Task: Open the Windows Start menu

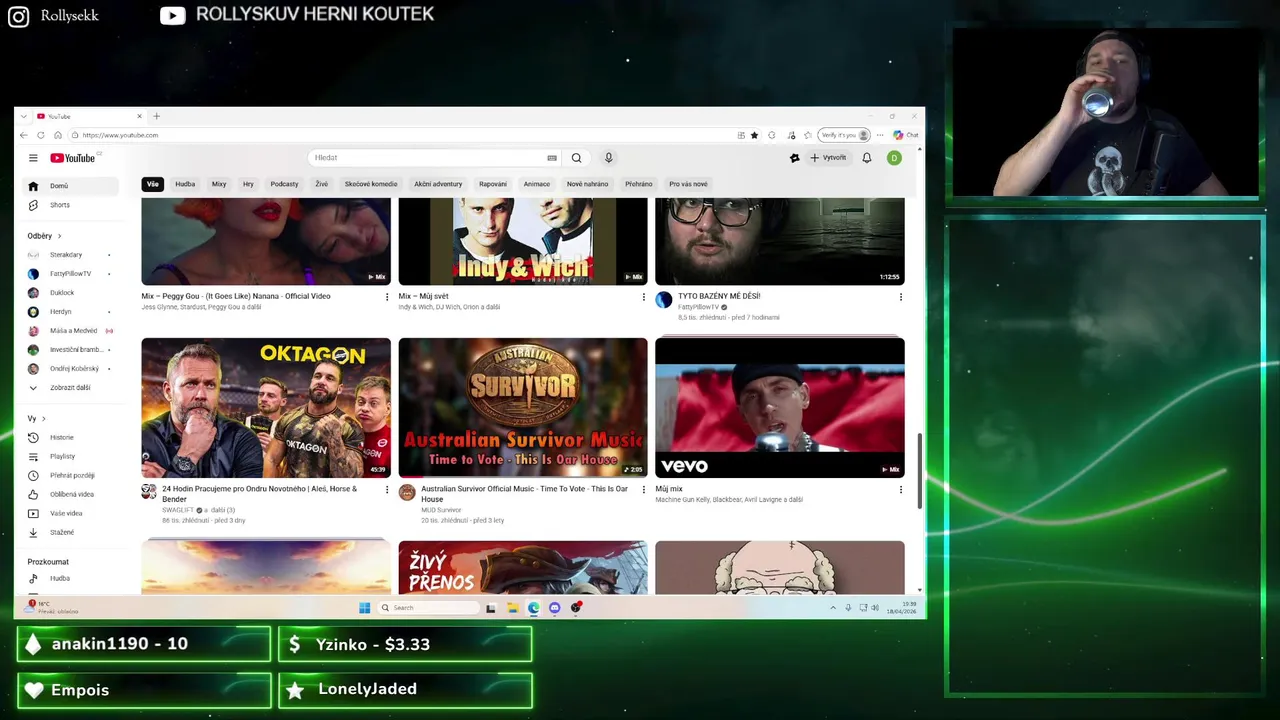Action: click(x=365, y=607)
